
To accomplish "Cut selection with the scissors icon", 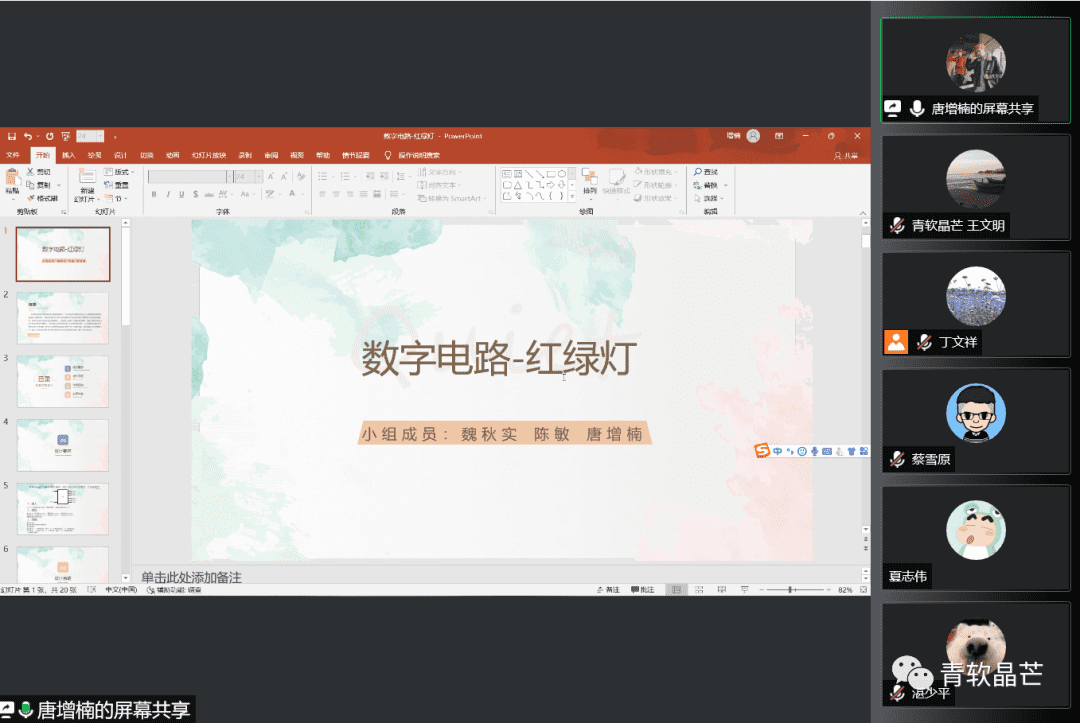I will (x=30, y=171).
